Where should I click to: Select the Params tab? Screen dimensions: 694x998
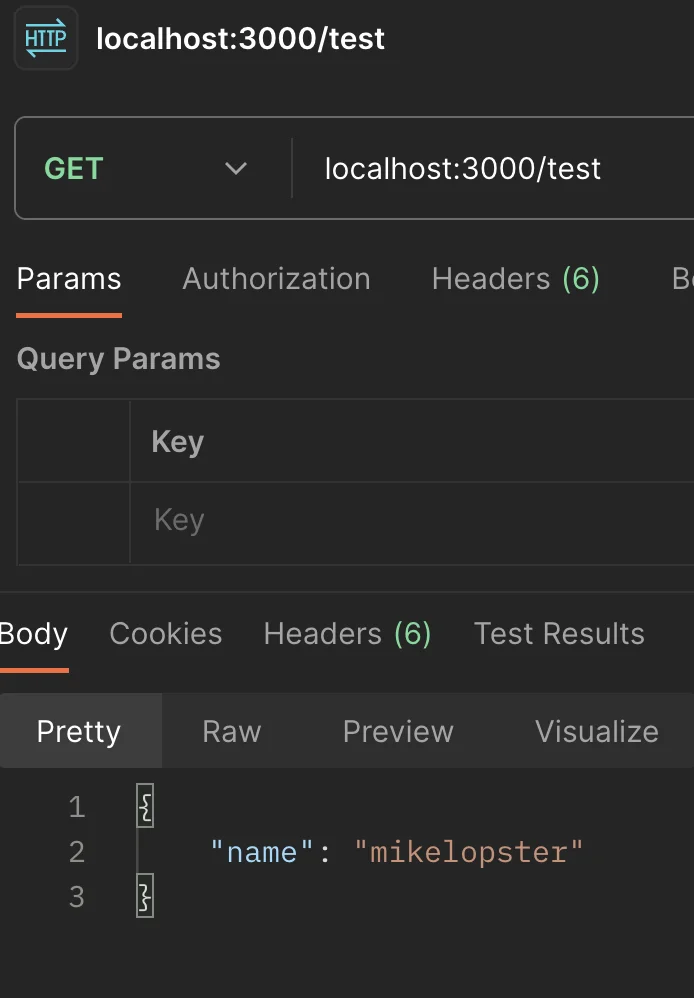tap(69, 279)
